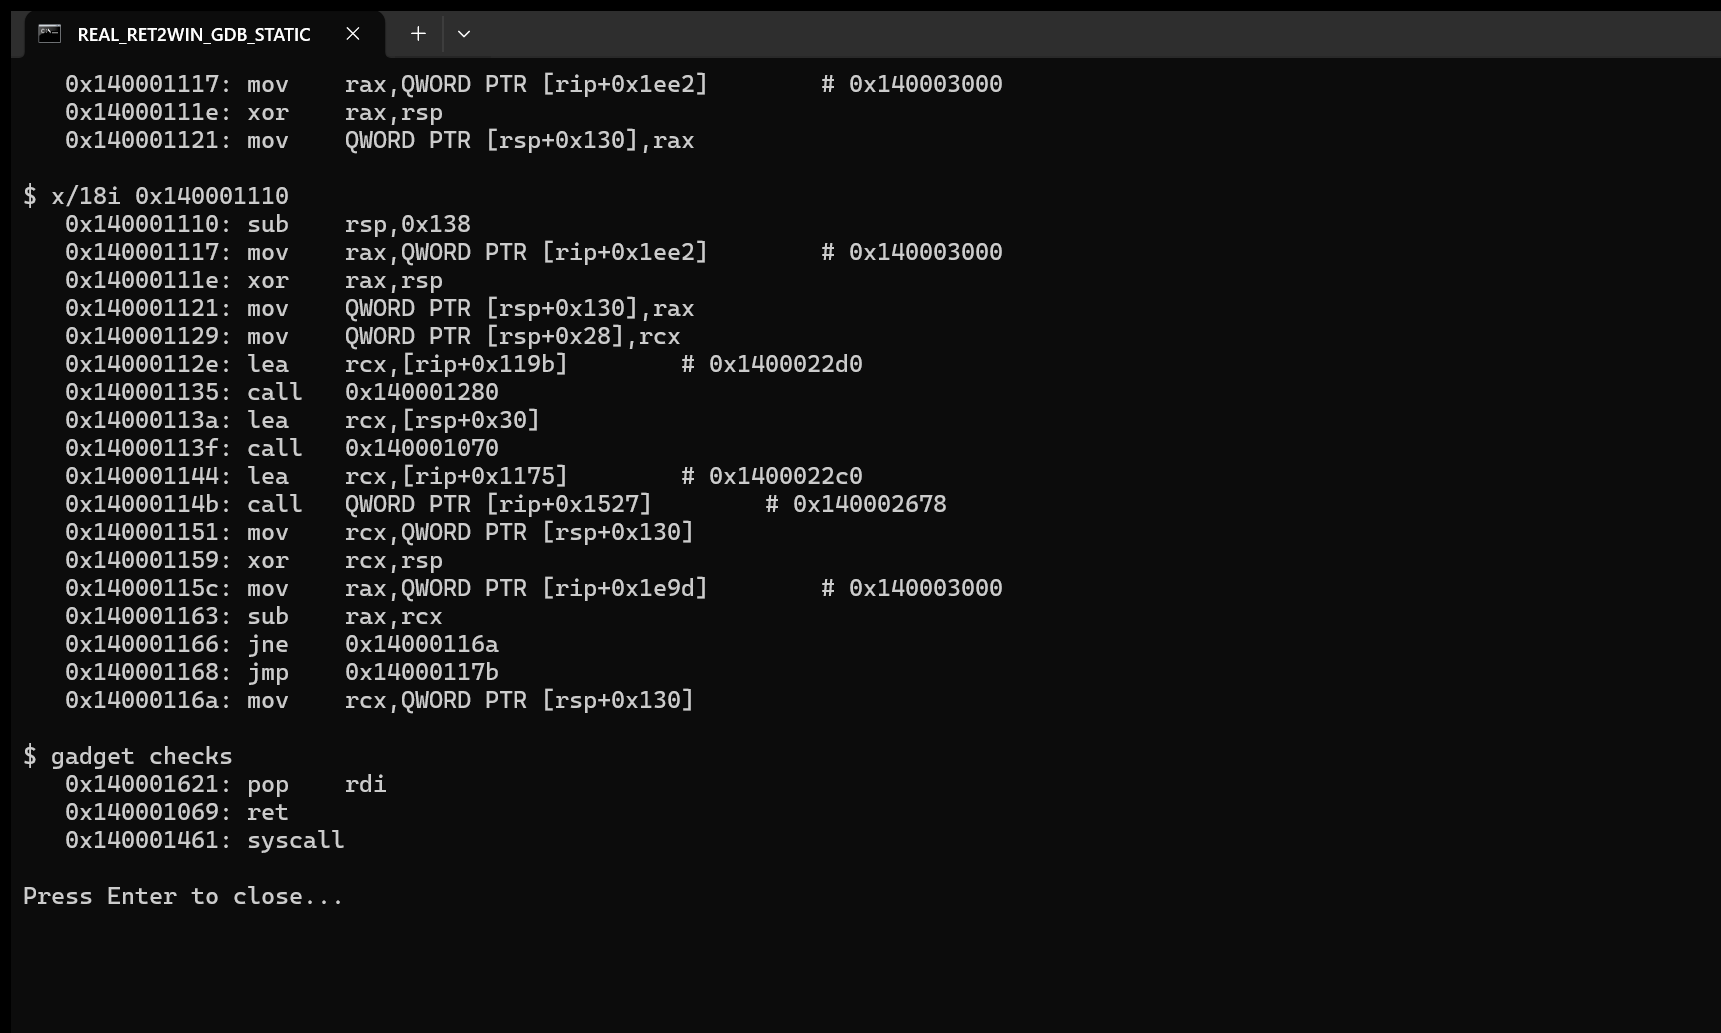Click the line at address 0x14000116a
The image size is (1721, 1033).
pos(379,700)
